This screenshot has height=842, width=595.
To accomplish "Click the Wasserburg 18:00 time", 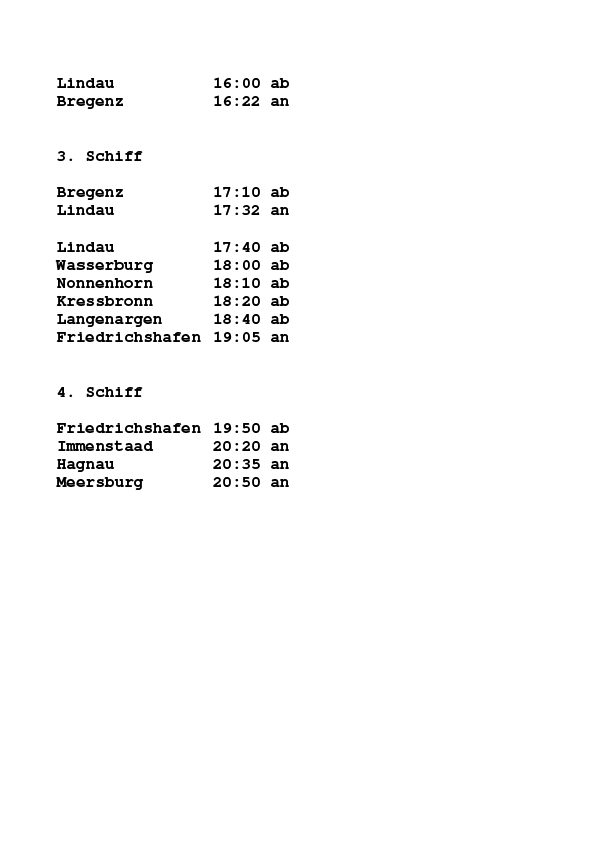I will 237,265.
